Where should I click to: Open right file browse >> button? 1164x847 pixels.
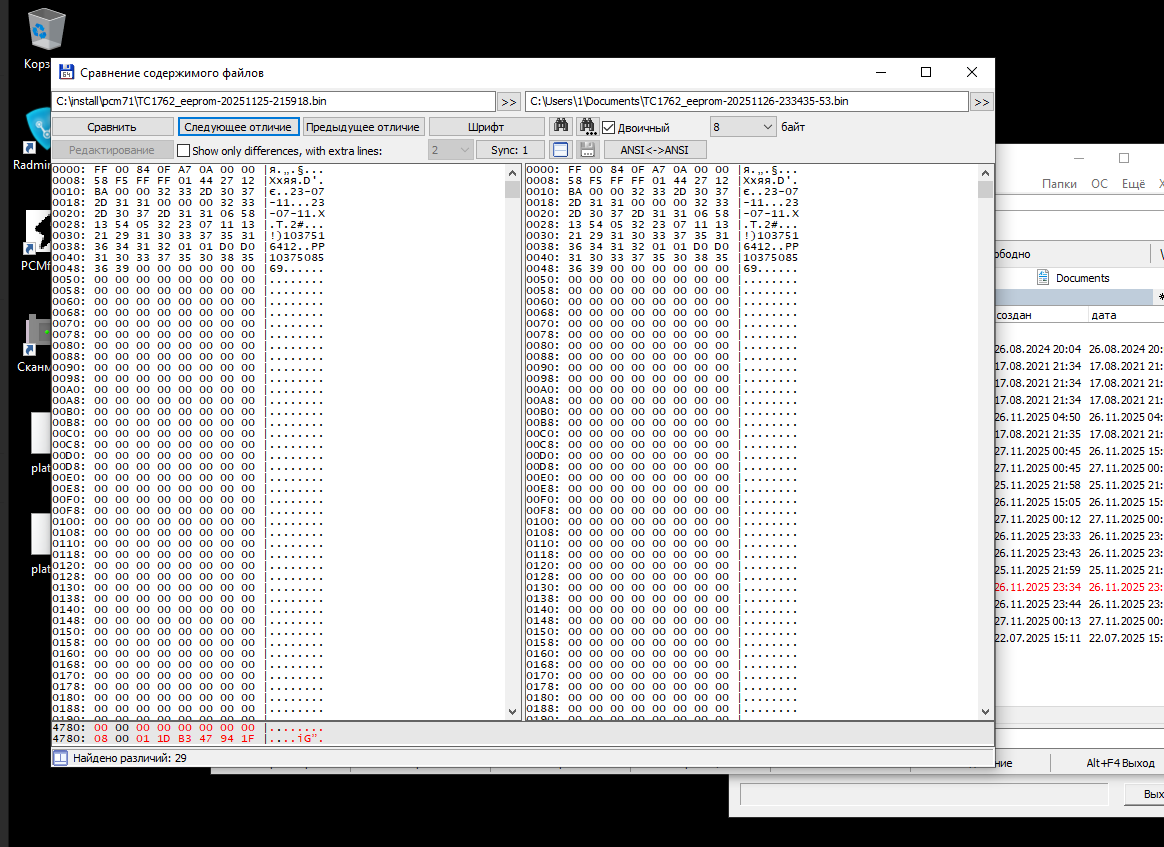[981, 102]
